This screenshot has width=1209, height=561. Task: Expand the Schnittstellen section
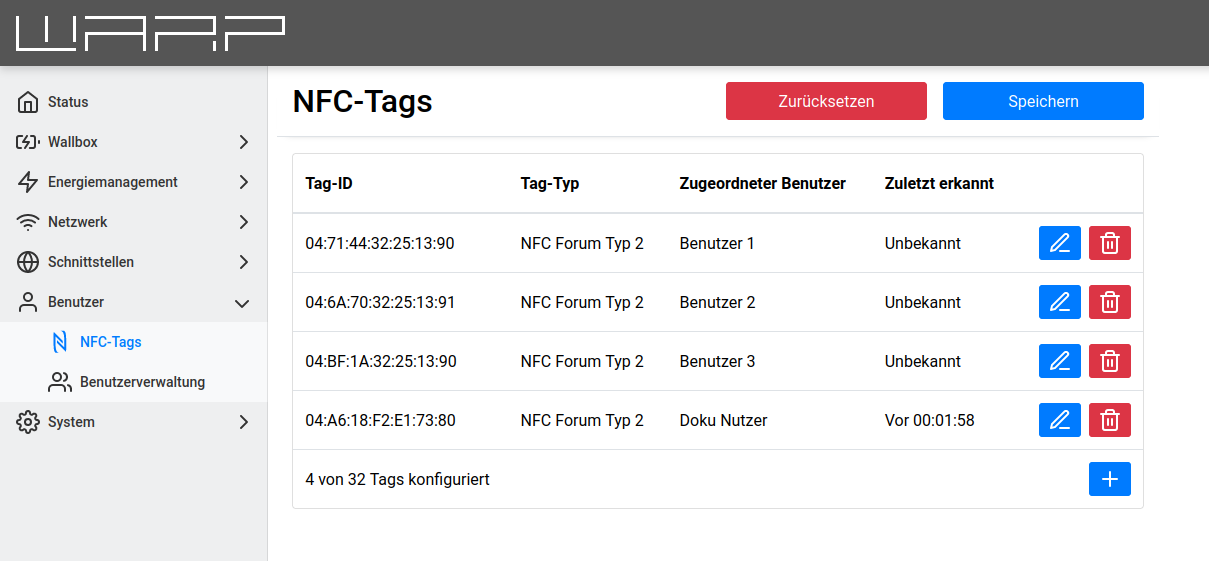click(x=133, y=262)
